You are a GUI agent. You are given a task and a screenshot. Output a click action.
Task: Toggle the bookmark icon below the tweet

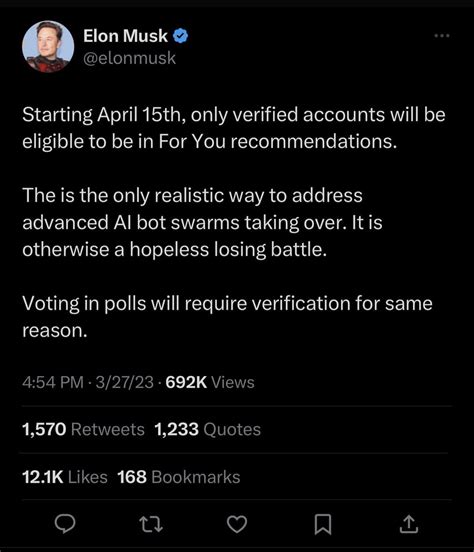[323, 524]
